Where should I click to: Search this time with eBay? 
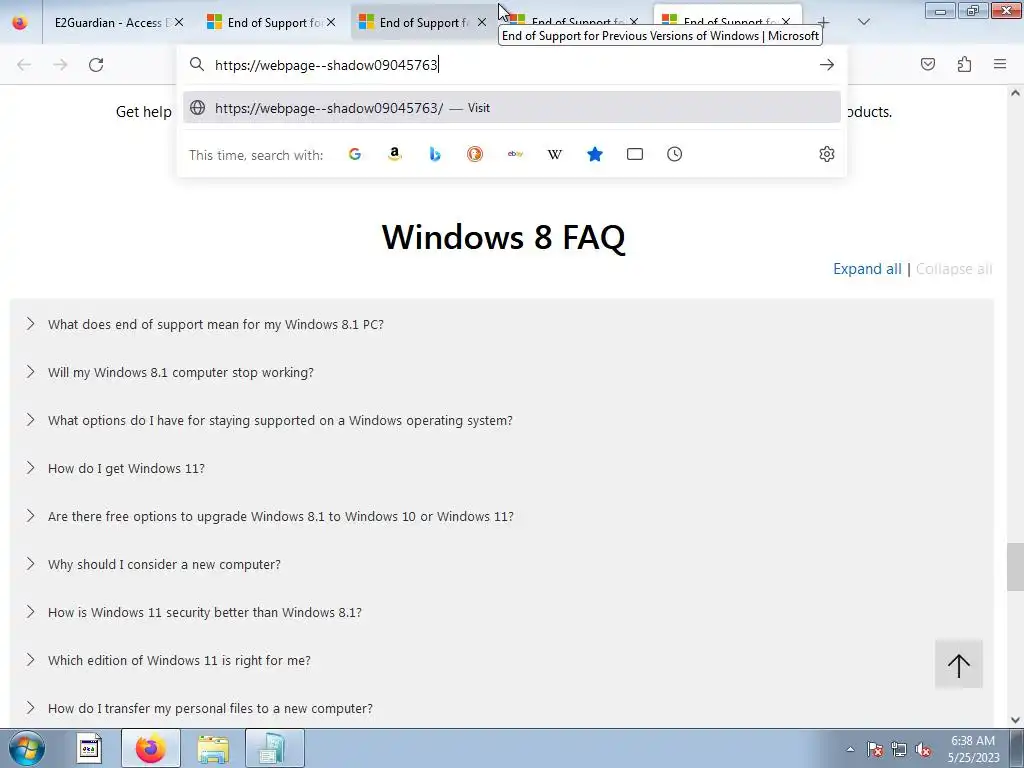pos(515,154)
